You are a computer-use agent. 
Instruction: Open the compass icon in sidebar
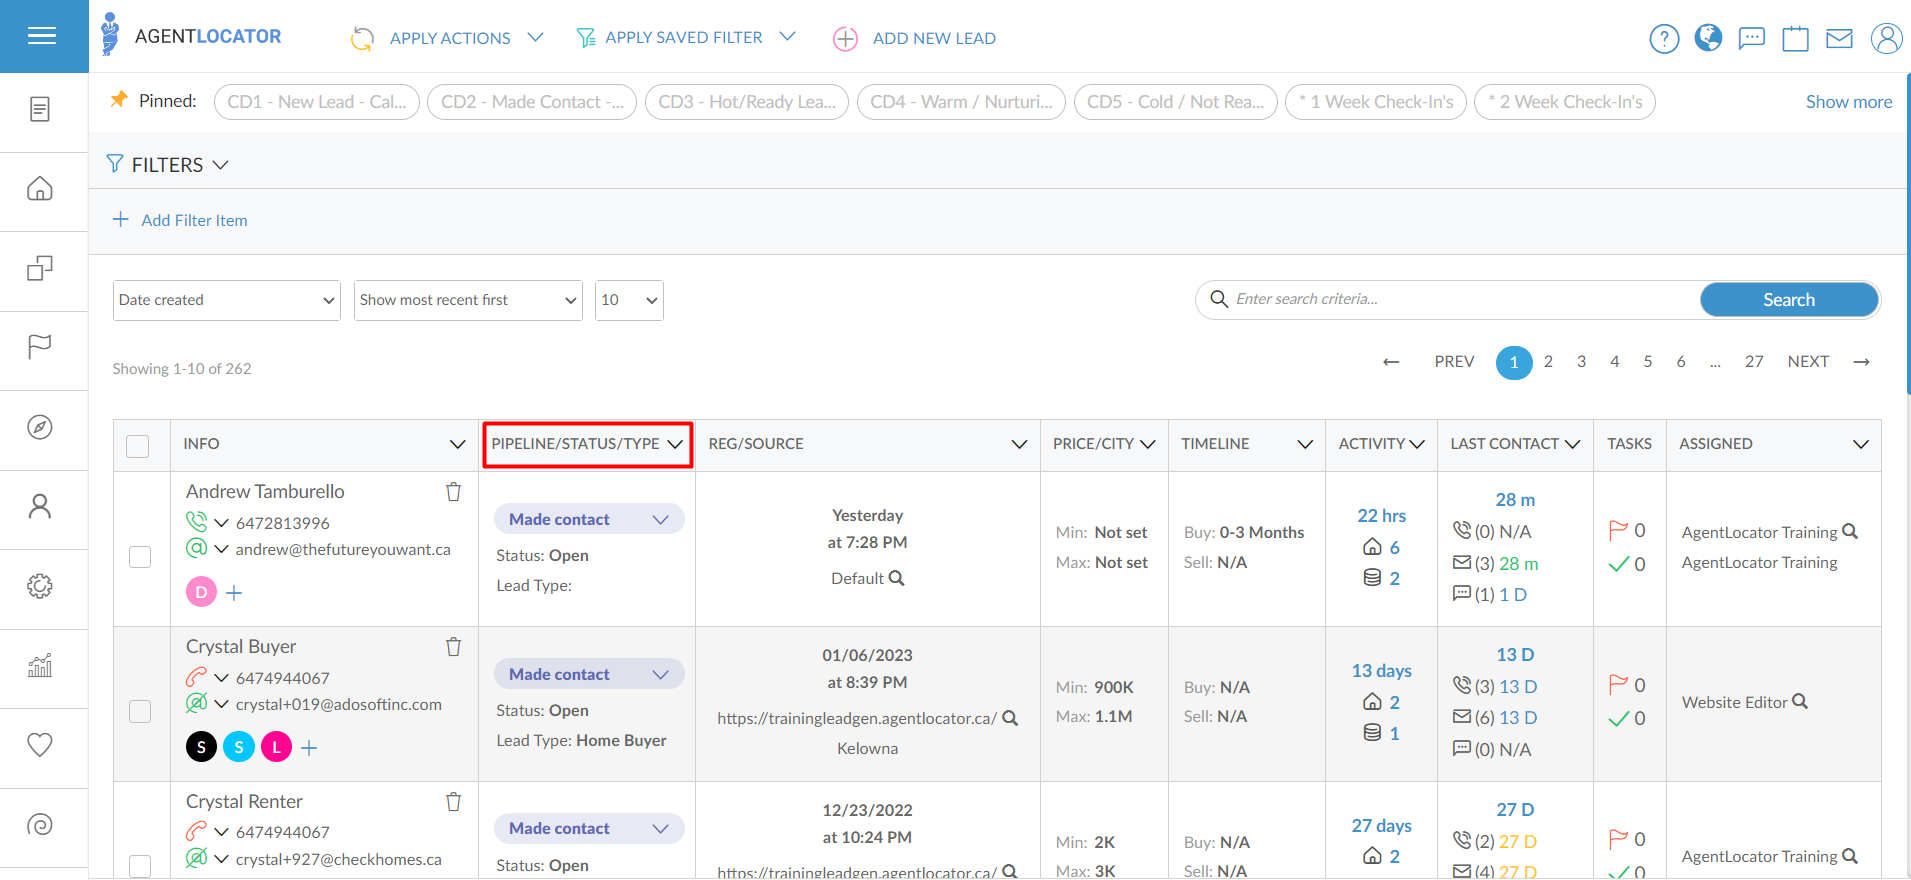point(40,427)
